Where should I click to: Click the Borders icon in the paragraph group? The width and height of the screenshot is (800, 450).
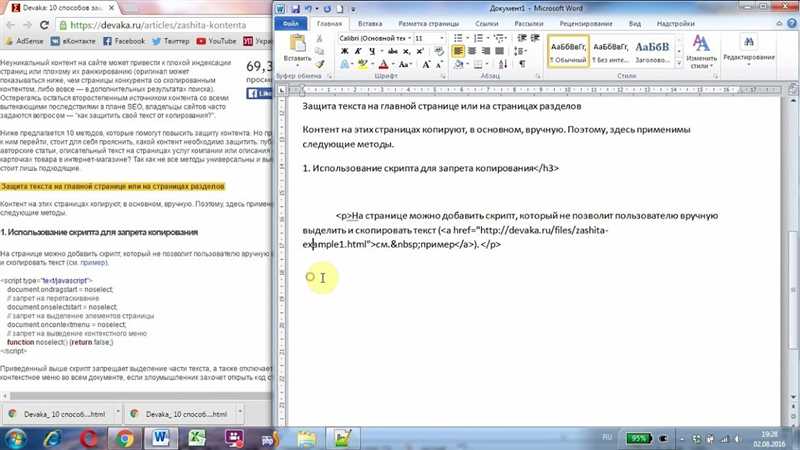(x=478, y=64)
